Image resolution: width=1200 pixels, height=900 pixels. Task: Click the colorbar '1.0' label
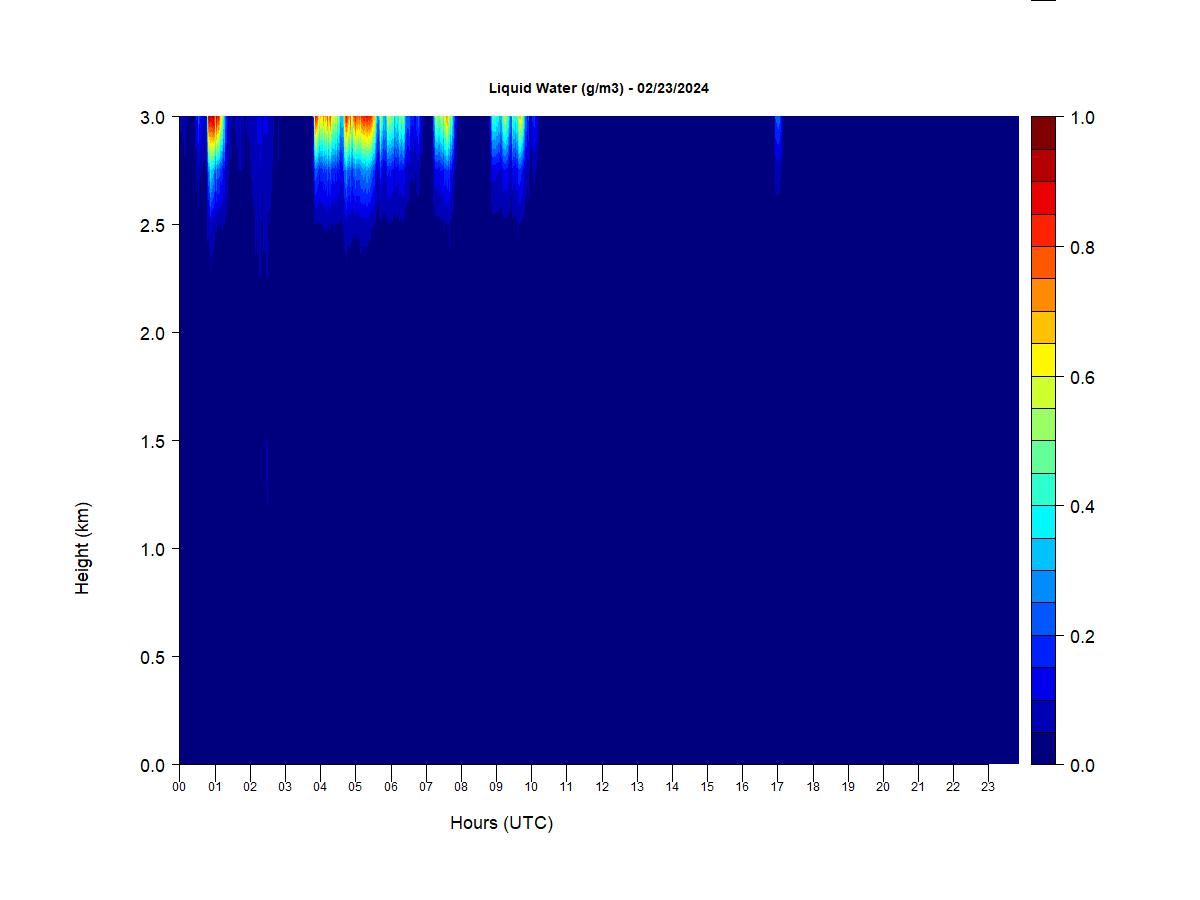click(1082, 118)
